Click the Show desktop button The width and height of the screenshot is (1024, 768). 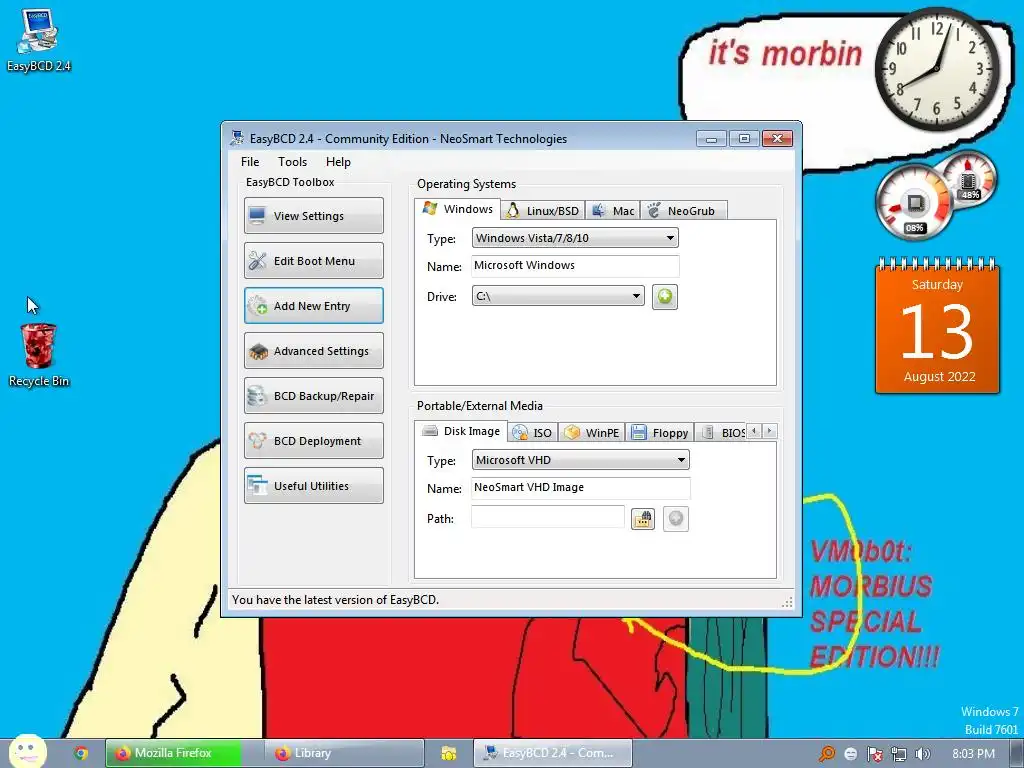coord(1016,754)
